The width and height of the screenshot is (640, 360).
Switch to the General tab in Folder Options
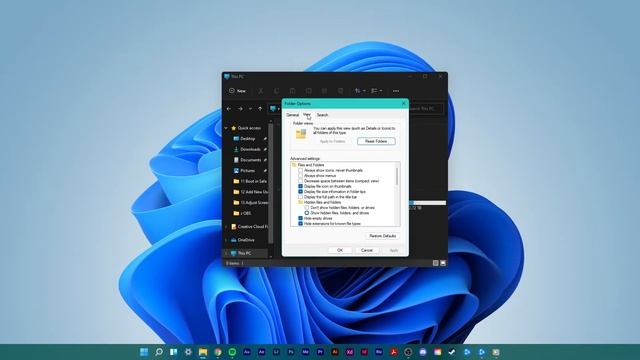tap(293, 115)
